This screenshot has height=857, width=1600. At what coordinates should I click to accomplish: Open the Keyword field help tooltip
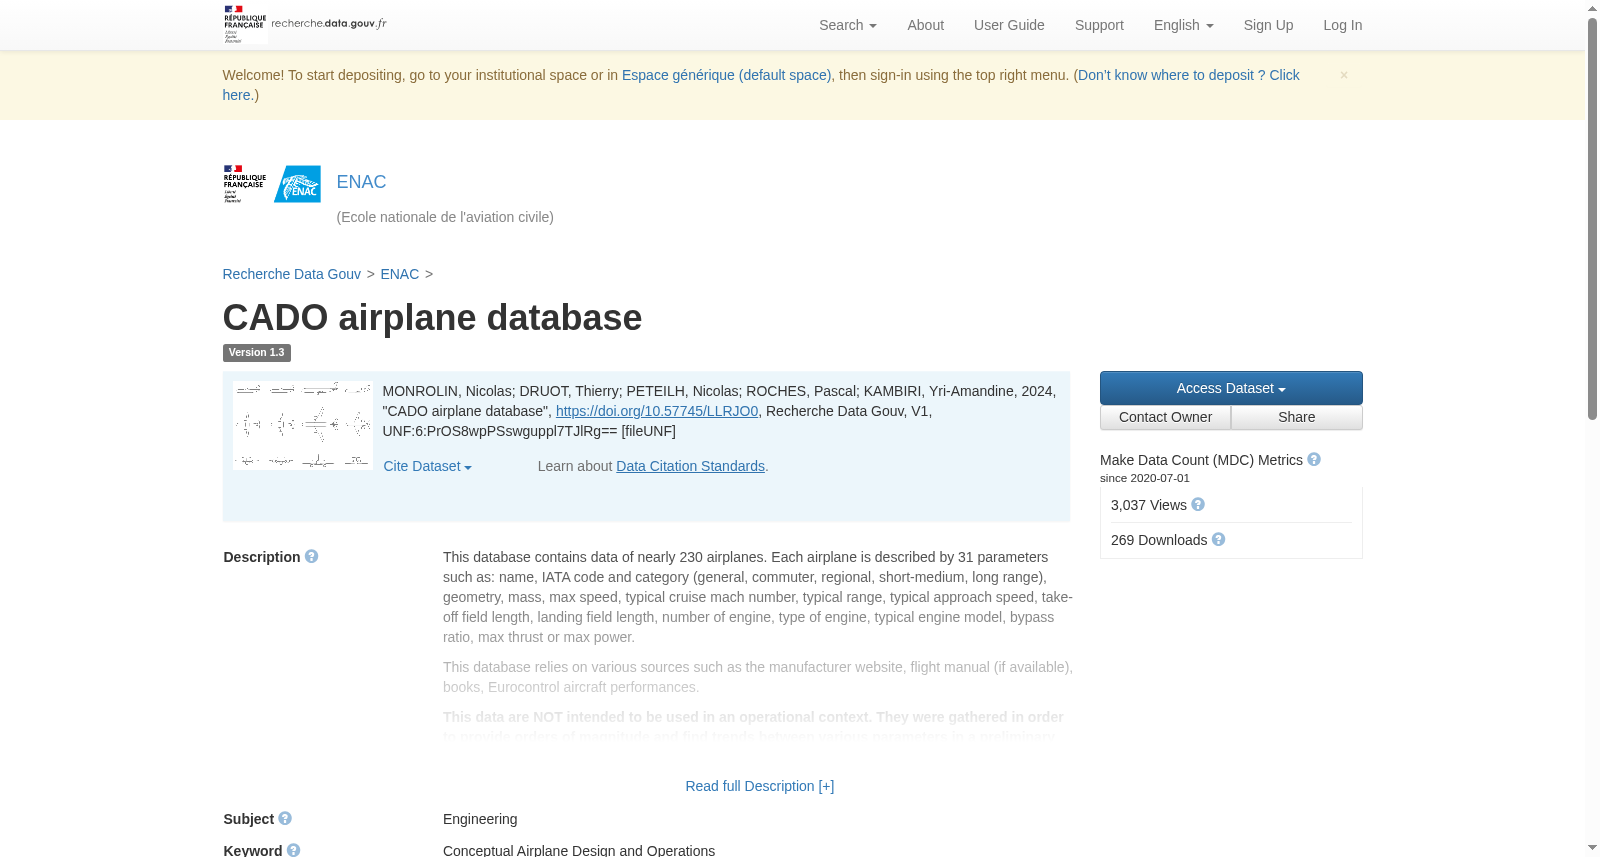tap(293, 849)
